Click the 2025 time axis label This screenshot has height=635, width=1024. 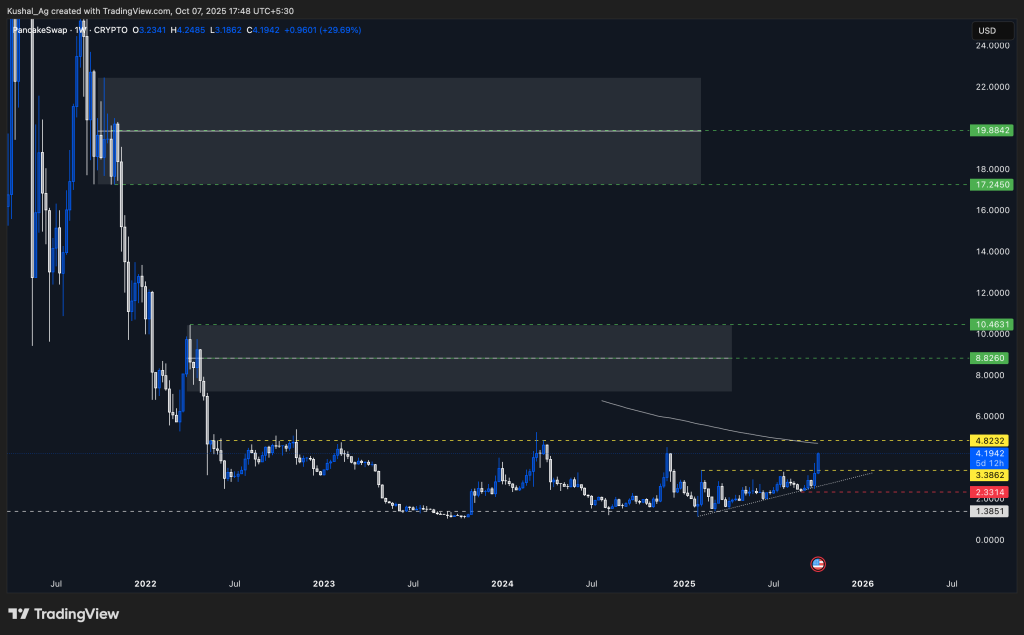[684, 584]
